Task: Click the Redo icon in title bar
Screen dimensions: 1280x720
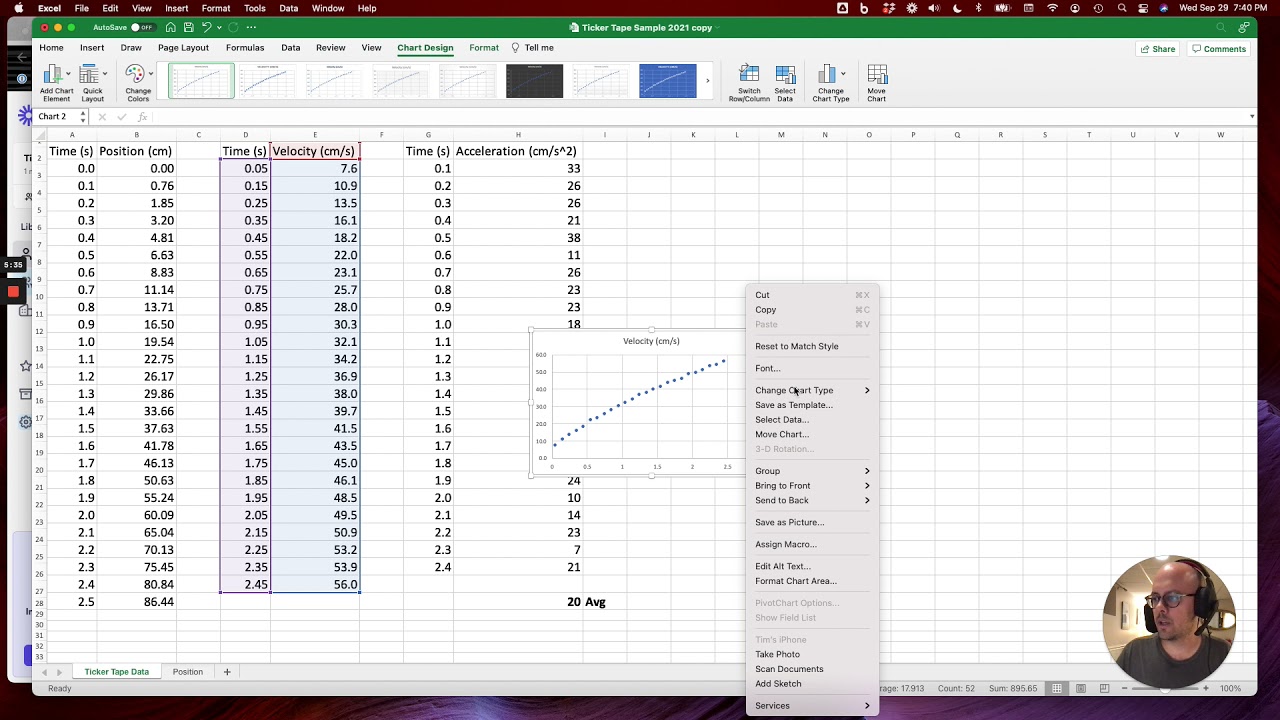Action: (233, 27)
